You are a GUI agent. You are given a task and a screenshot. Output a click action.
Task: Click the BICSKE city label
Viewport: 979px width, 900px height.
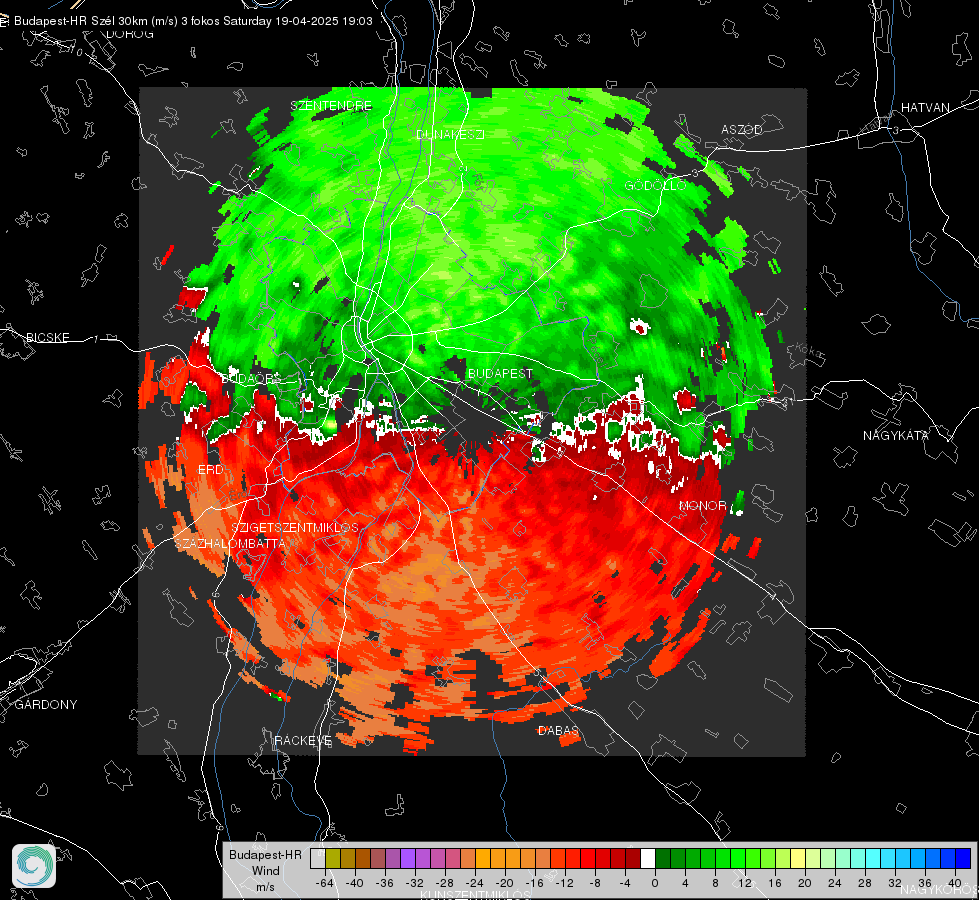[47, 337]
